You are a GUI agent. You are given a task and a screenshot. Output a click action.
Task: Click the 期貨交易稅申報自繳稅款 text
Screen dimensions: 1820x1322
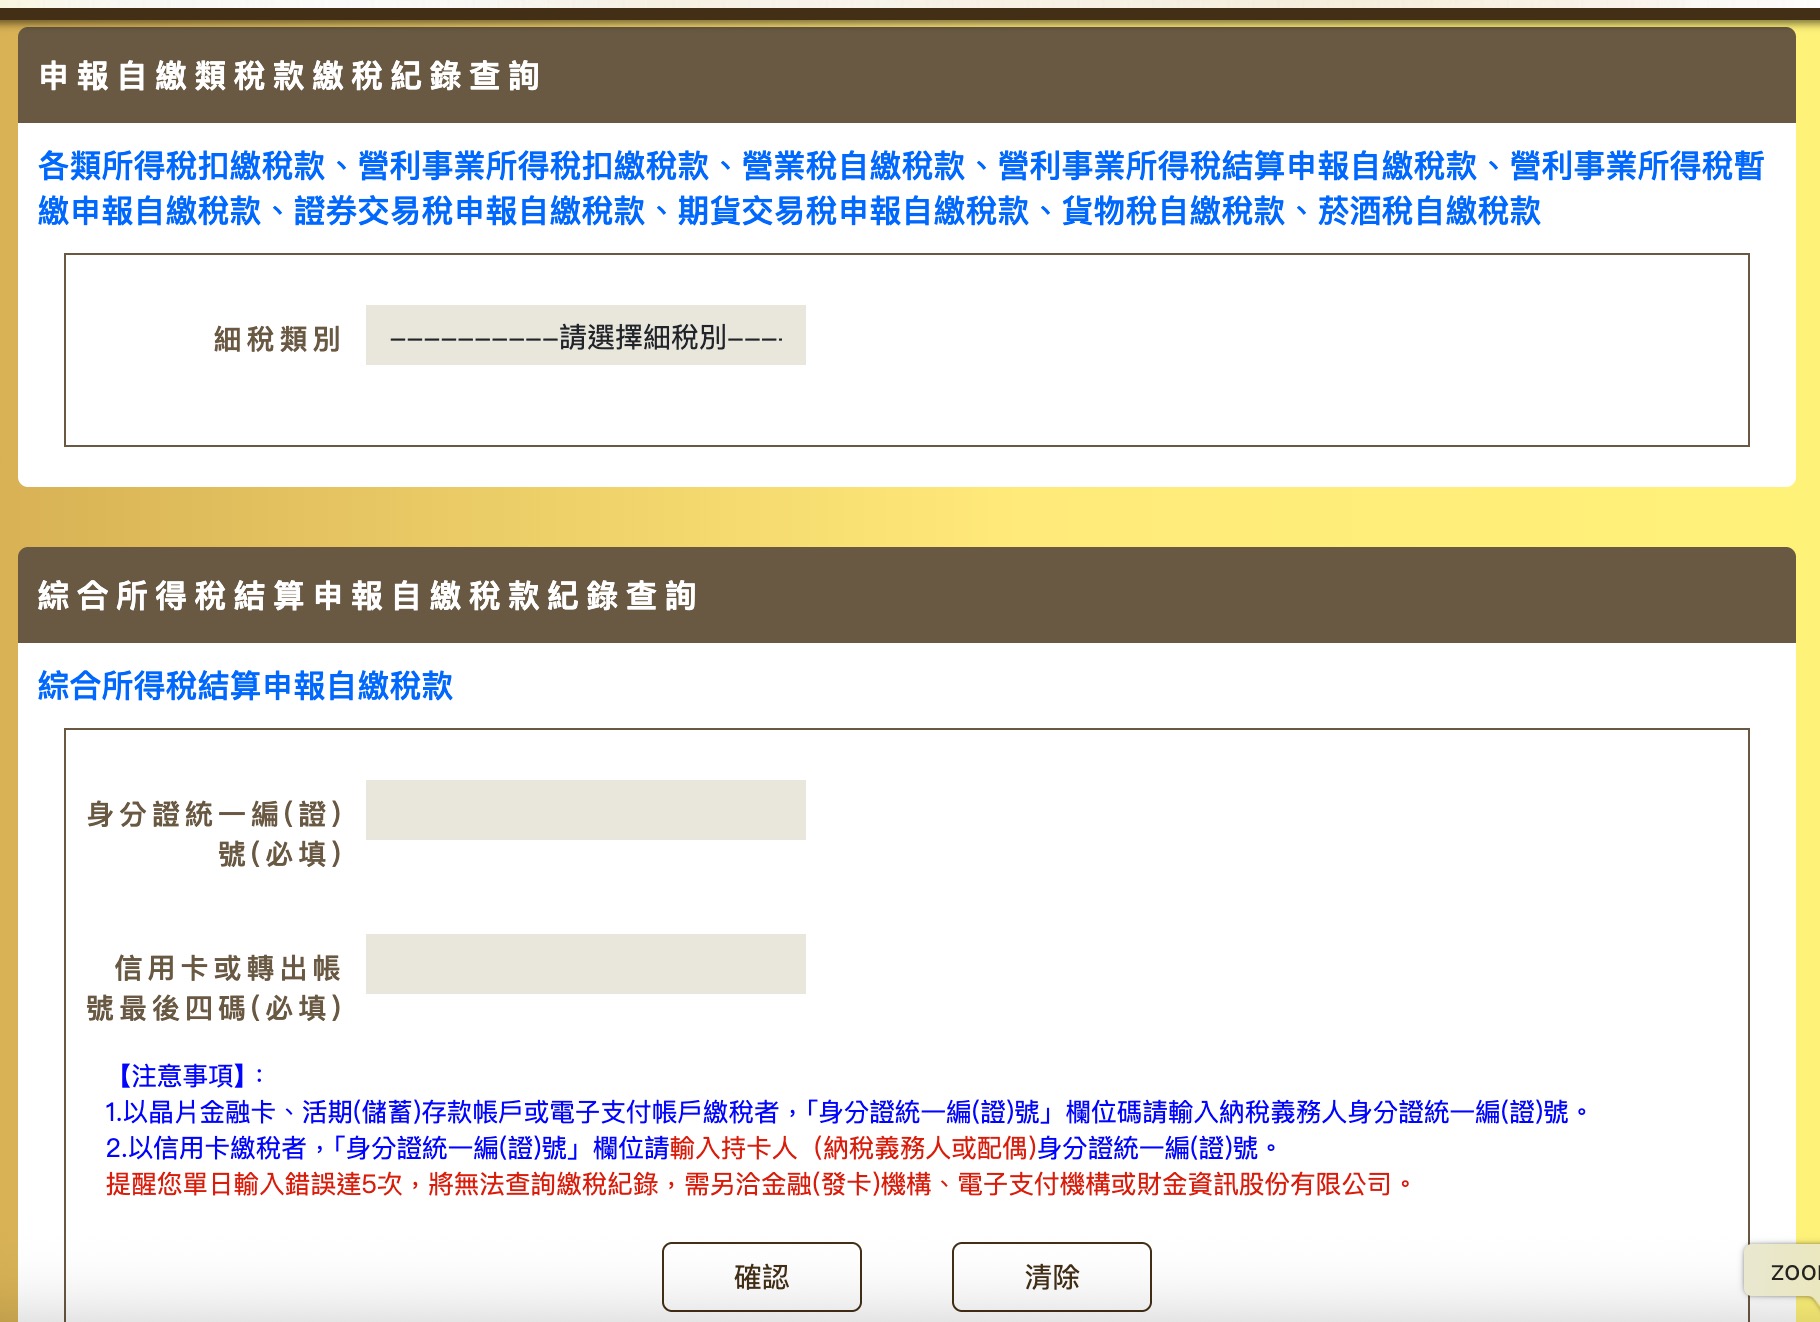pos(853,211)
